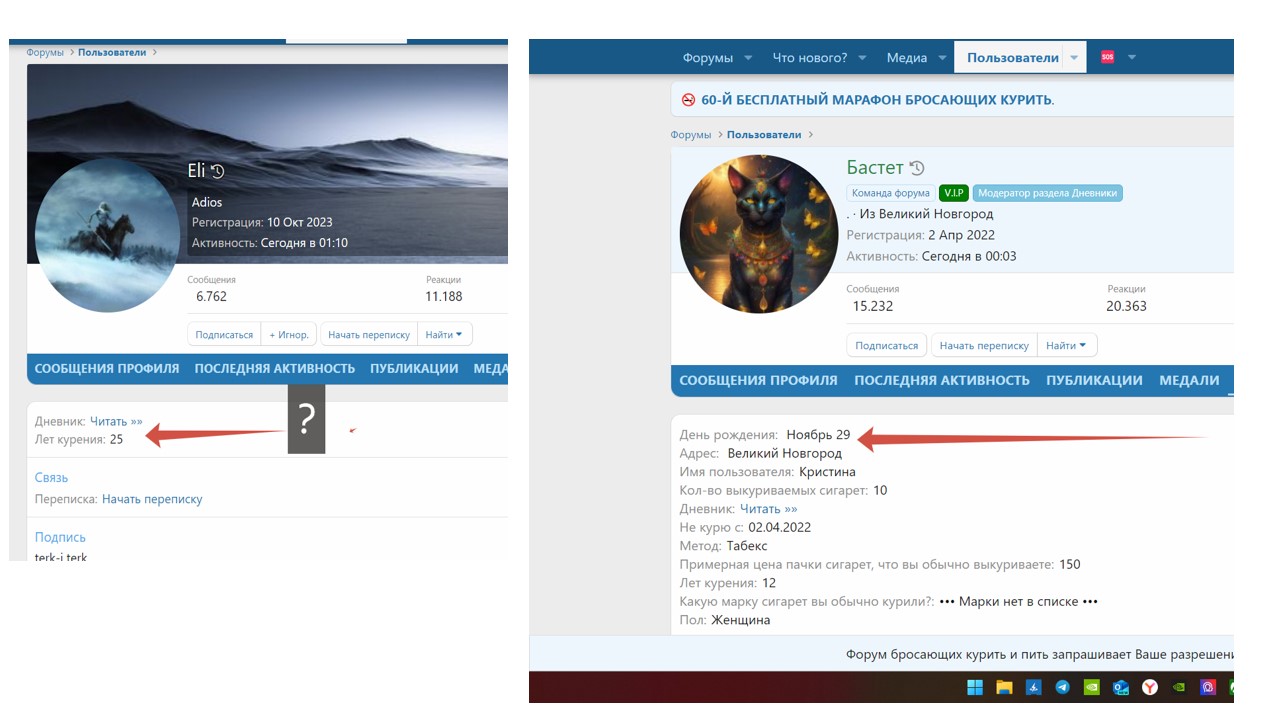Expand the Форумы navigation dropdown arrow
The image size is (1280, 720).
coord(747,58)
